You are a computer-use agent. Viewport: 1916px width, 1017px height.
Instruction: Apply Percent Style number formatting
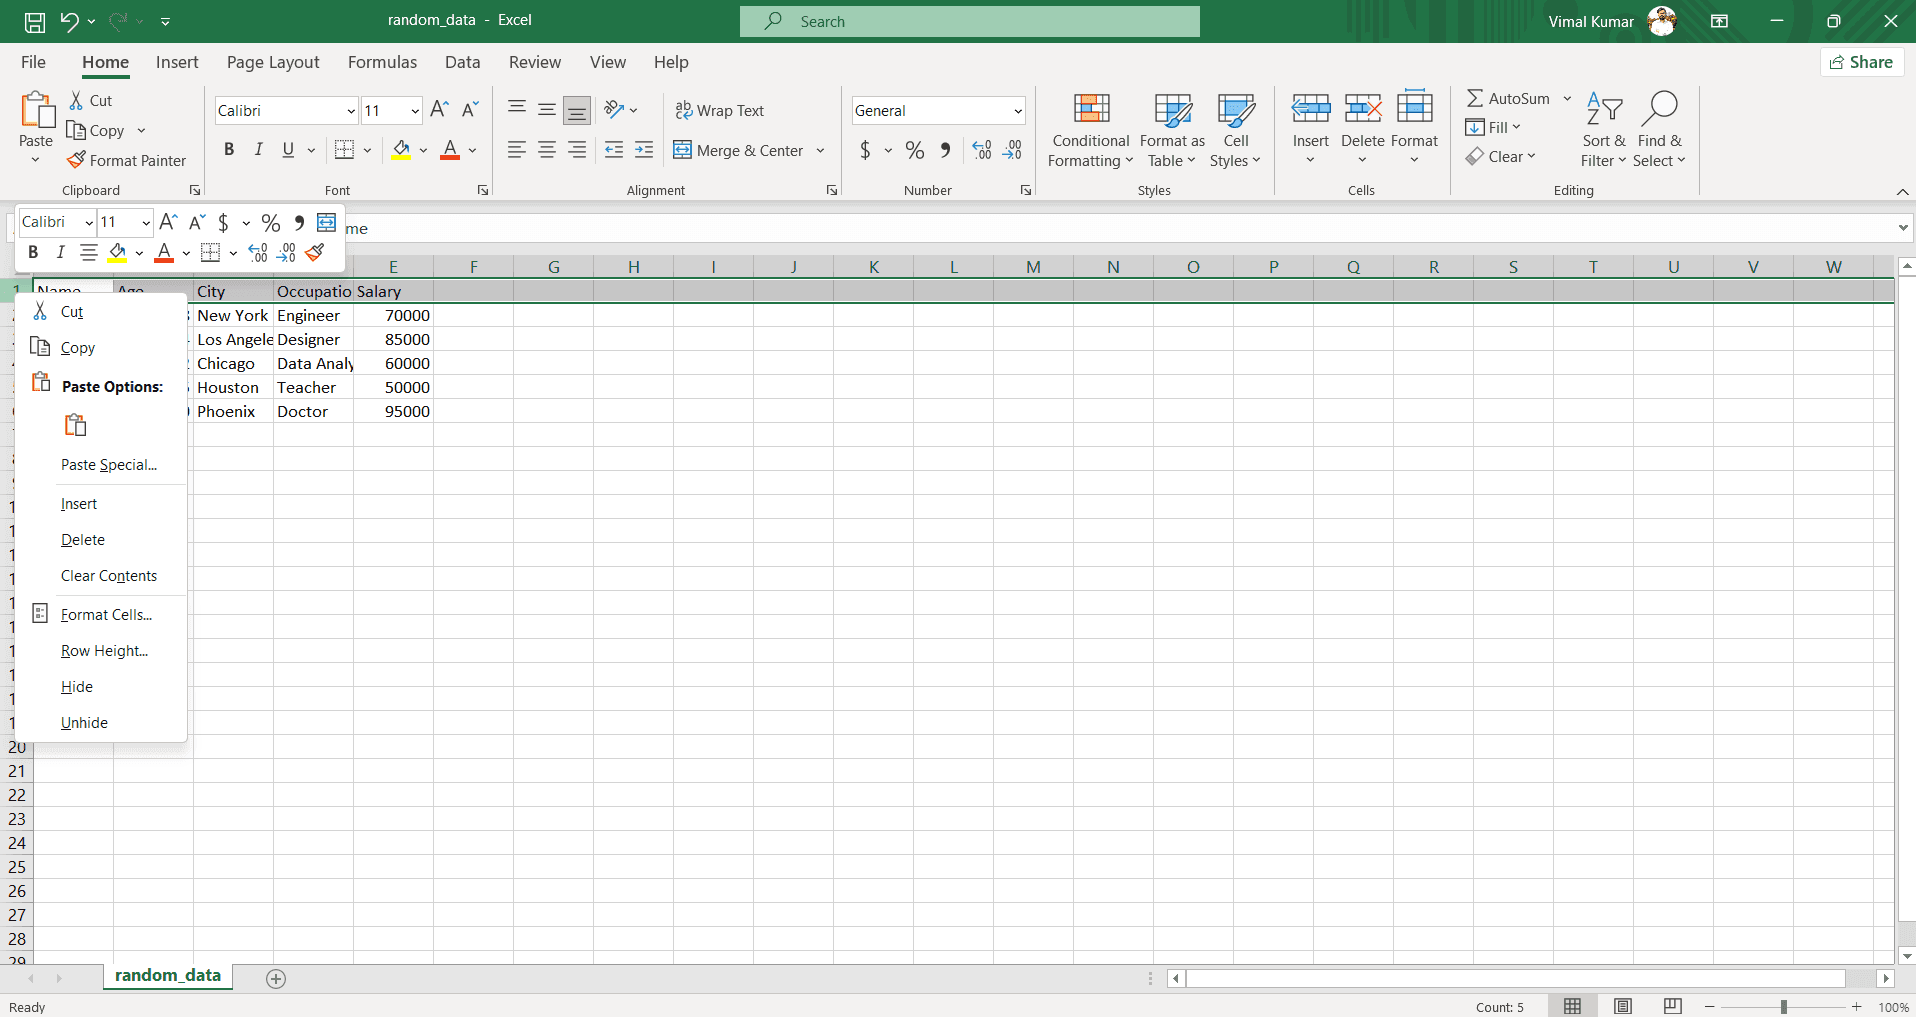pos(915,150)
